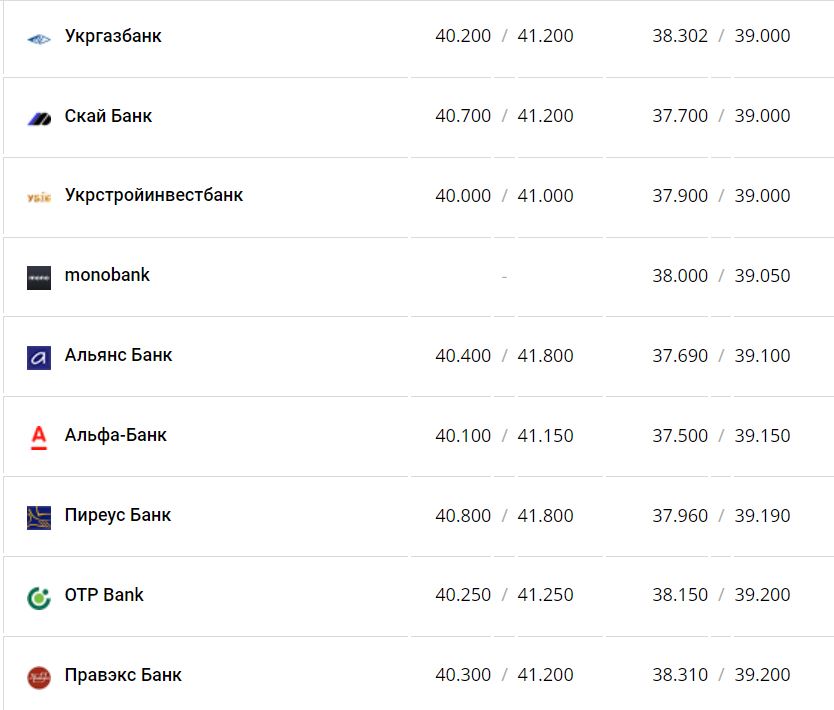Click the 40.800 / 41.800 Пиреус Банк rate

coord(504,516)
